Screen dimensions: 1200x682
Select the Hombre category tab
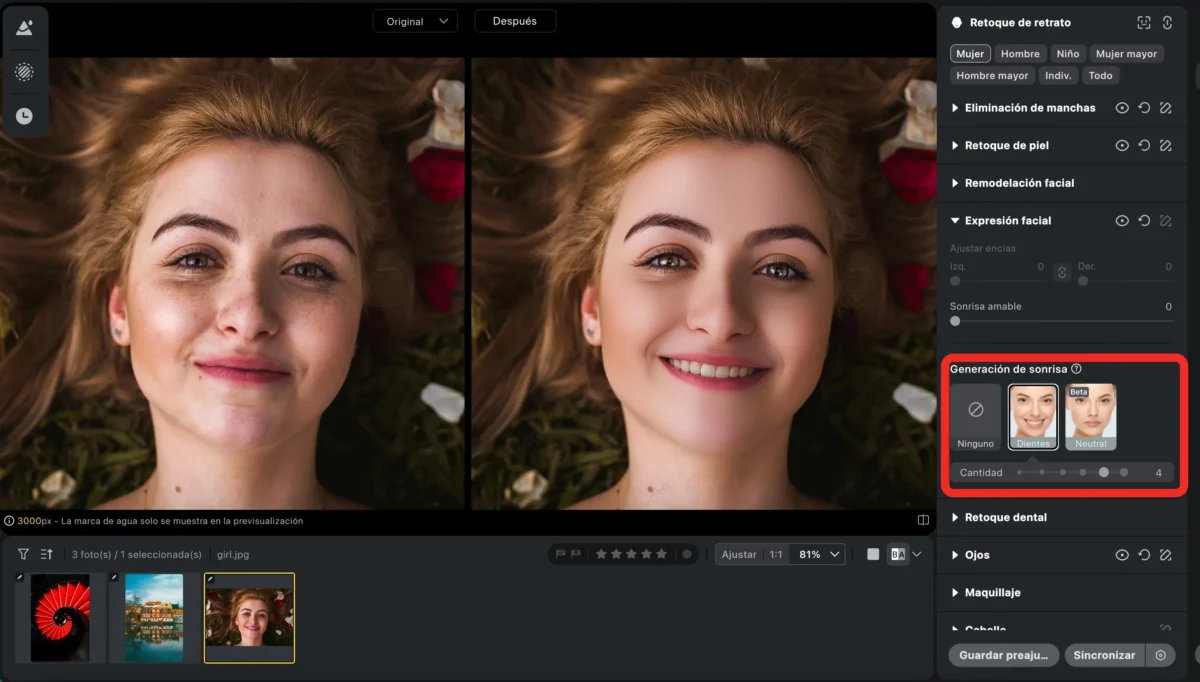pos(1020,54)
